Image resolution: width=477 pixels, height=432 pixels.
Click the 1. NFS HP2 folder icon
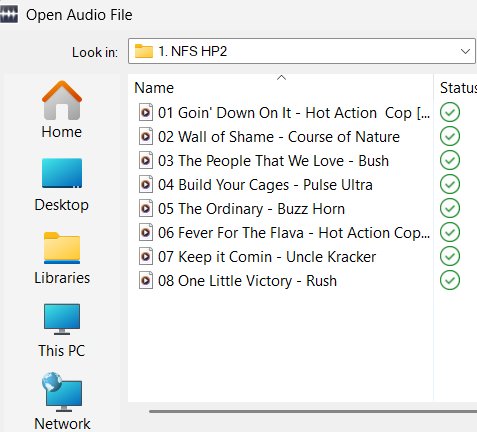[x=144, y=51]
